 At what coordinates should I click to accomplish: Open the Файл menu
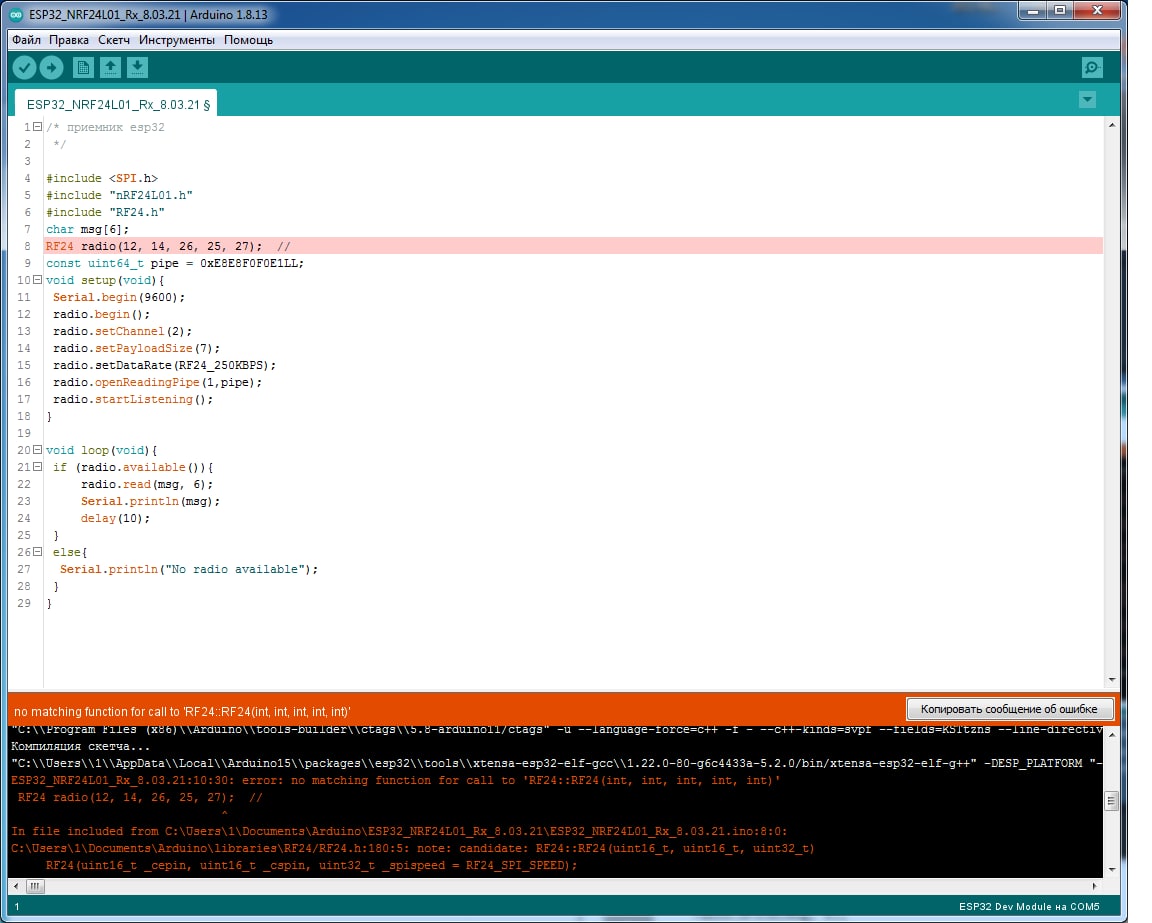click(27, 40)
